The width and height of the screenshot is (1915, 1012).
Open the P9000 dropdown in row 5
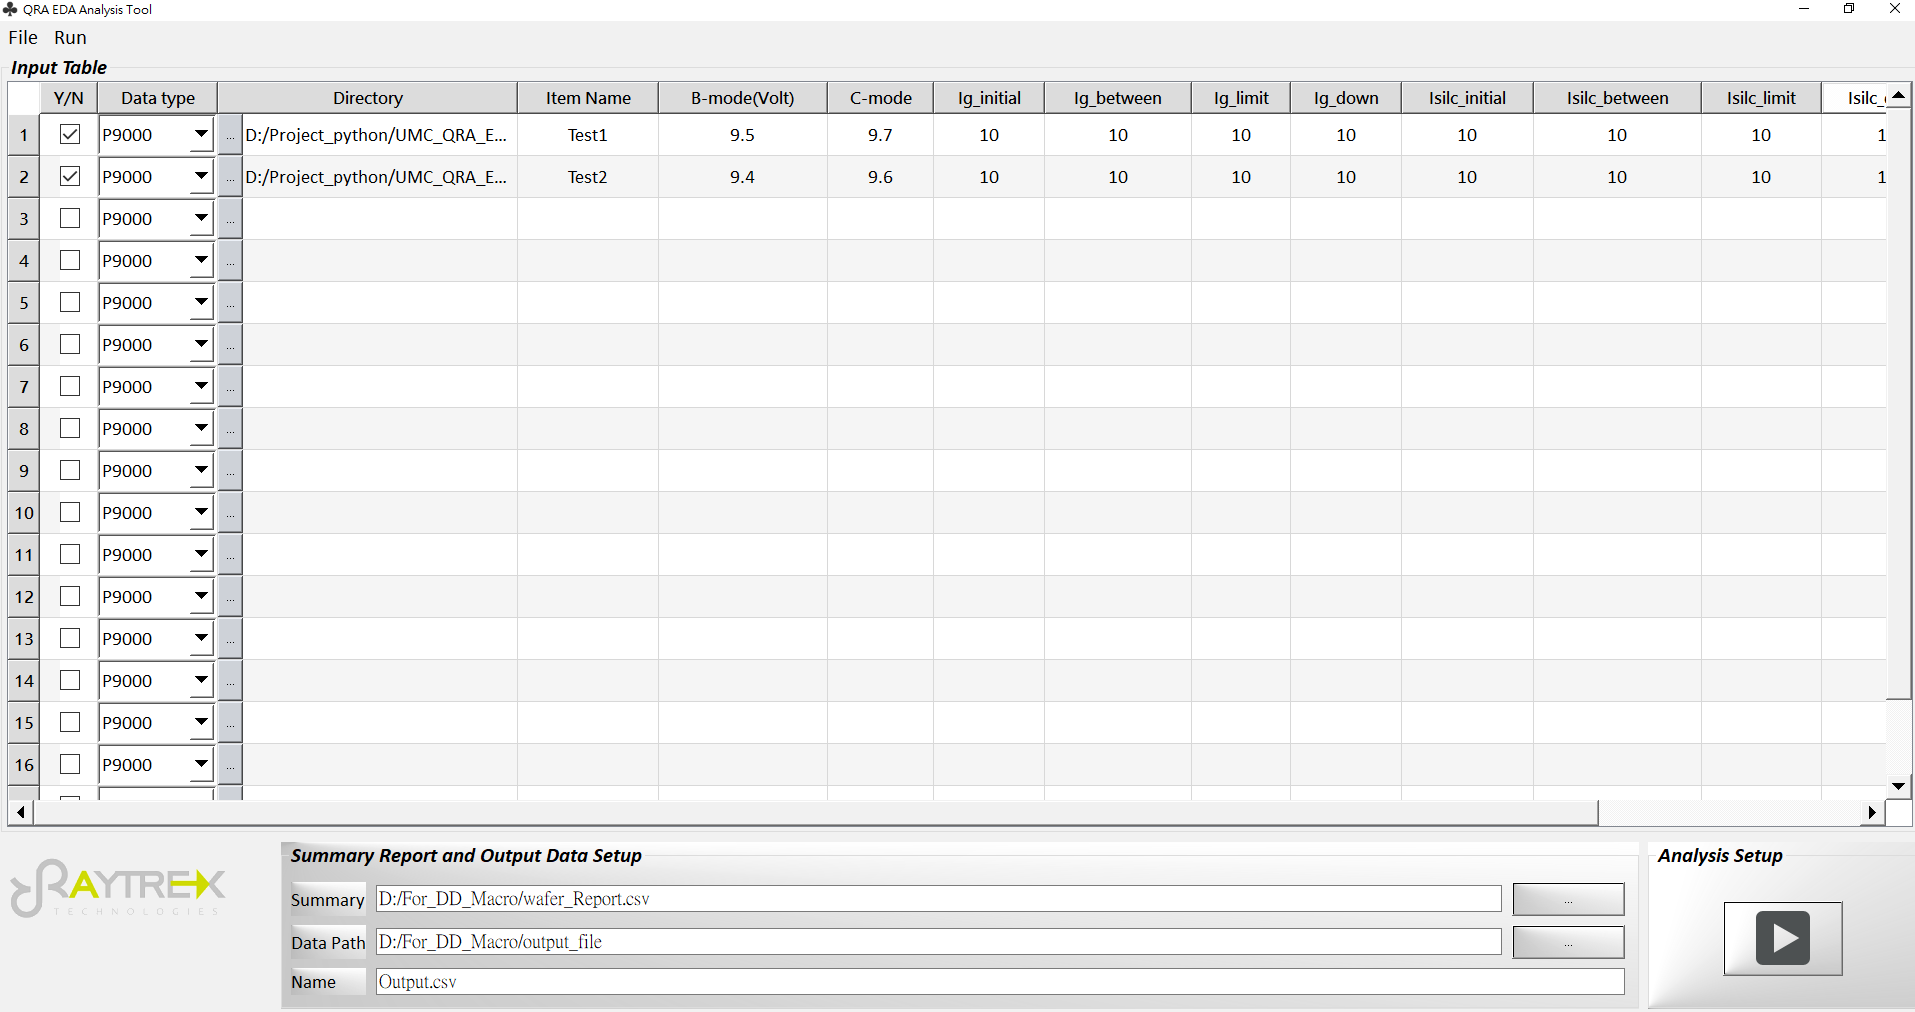pos(201,302)
